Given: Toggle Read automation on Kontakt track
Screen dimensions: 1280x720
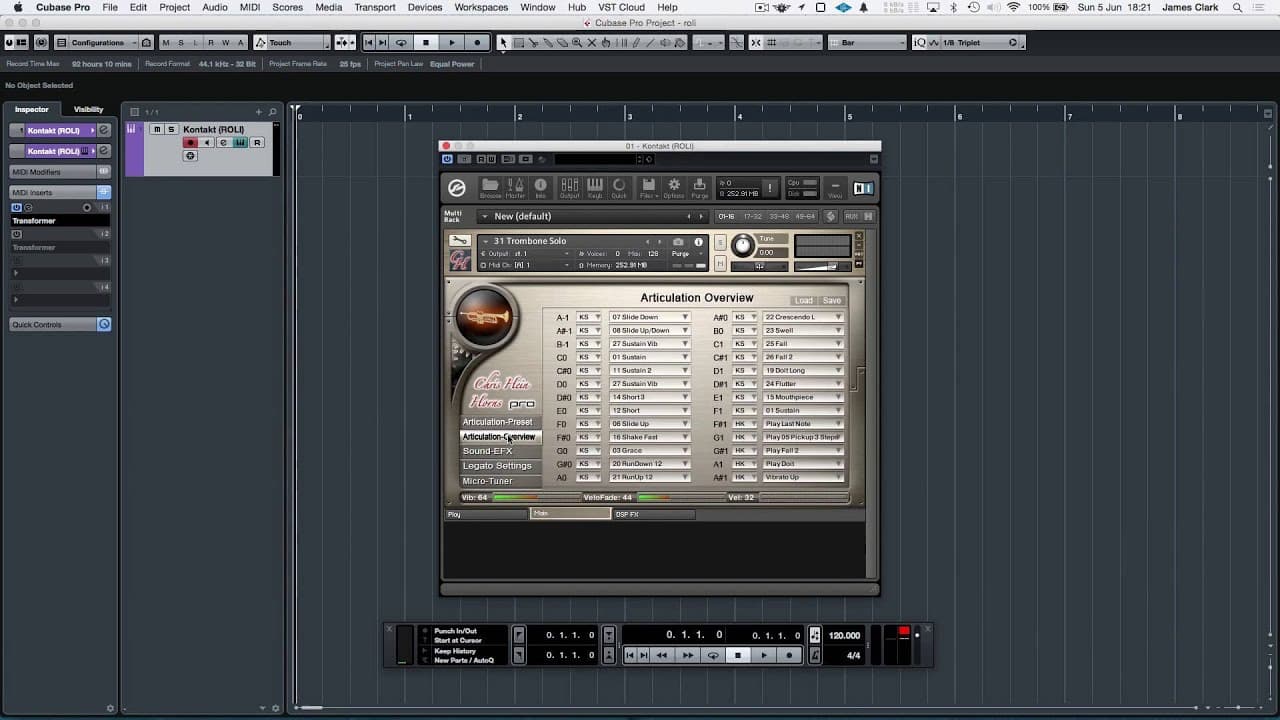Looking at the screenshot, I should (x=257, y=143).
